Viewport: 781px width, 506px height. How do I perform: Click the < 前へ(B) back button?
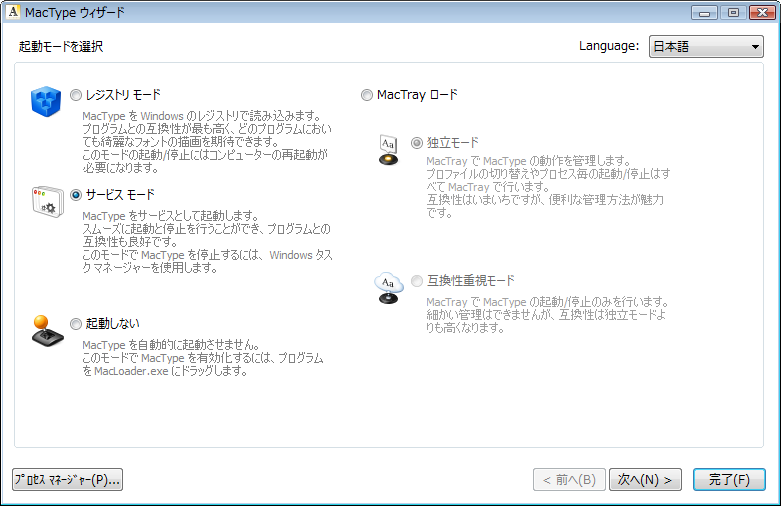(x=569, y=480)
